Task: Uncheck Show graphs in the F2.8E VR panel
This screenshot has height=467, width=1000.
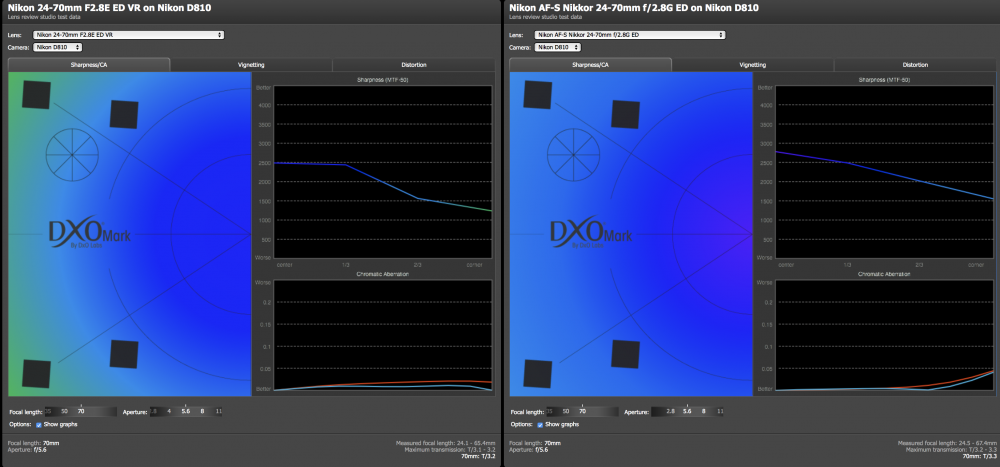Action: pos(39,424)
